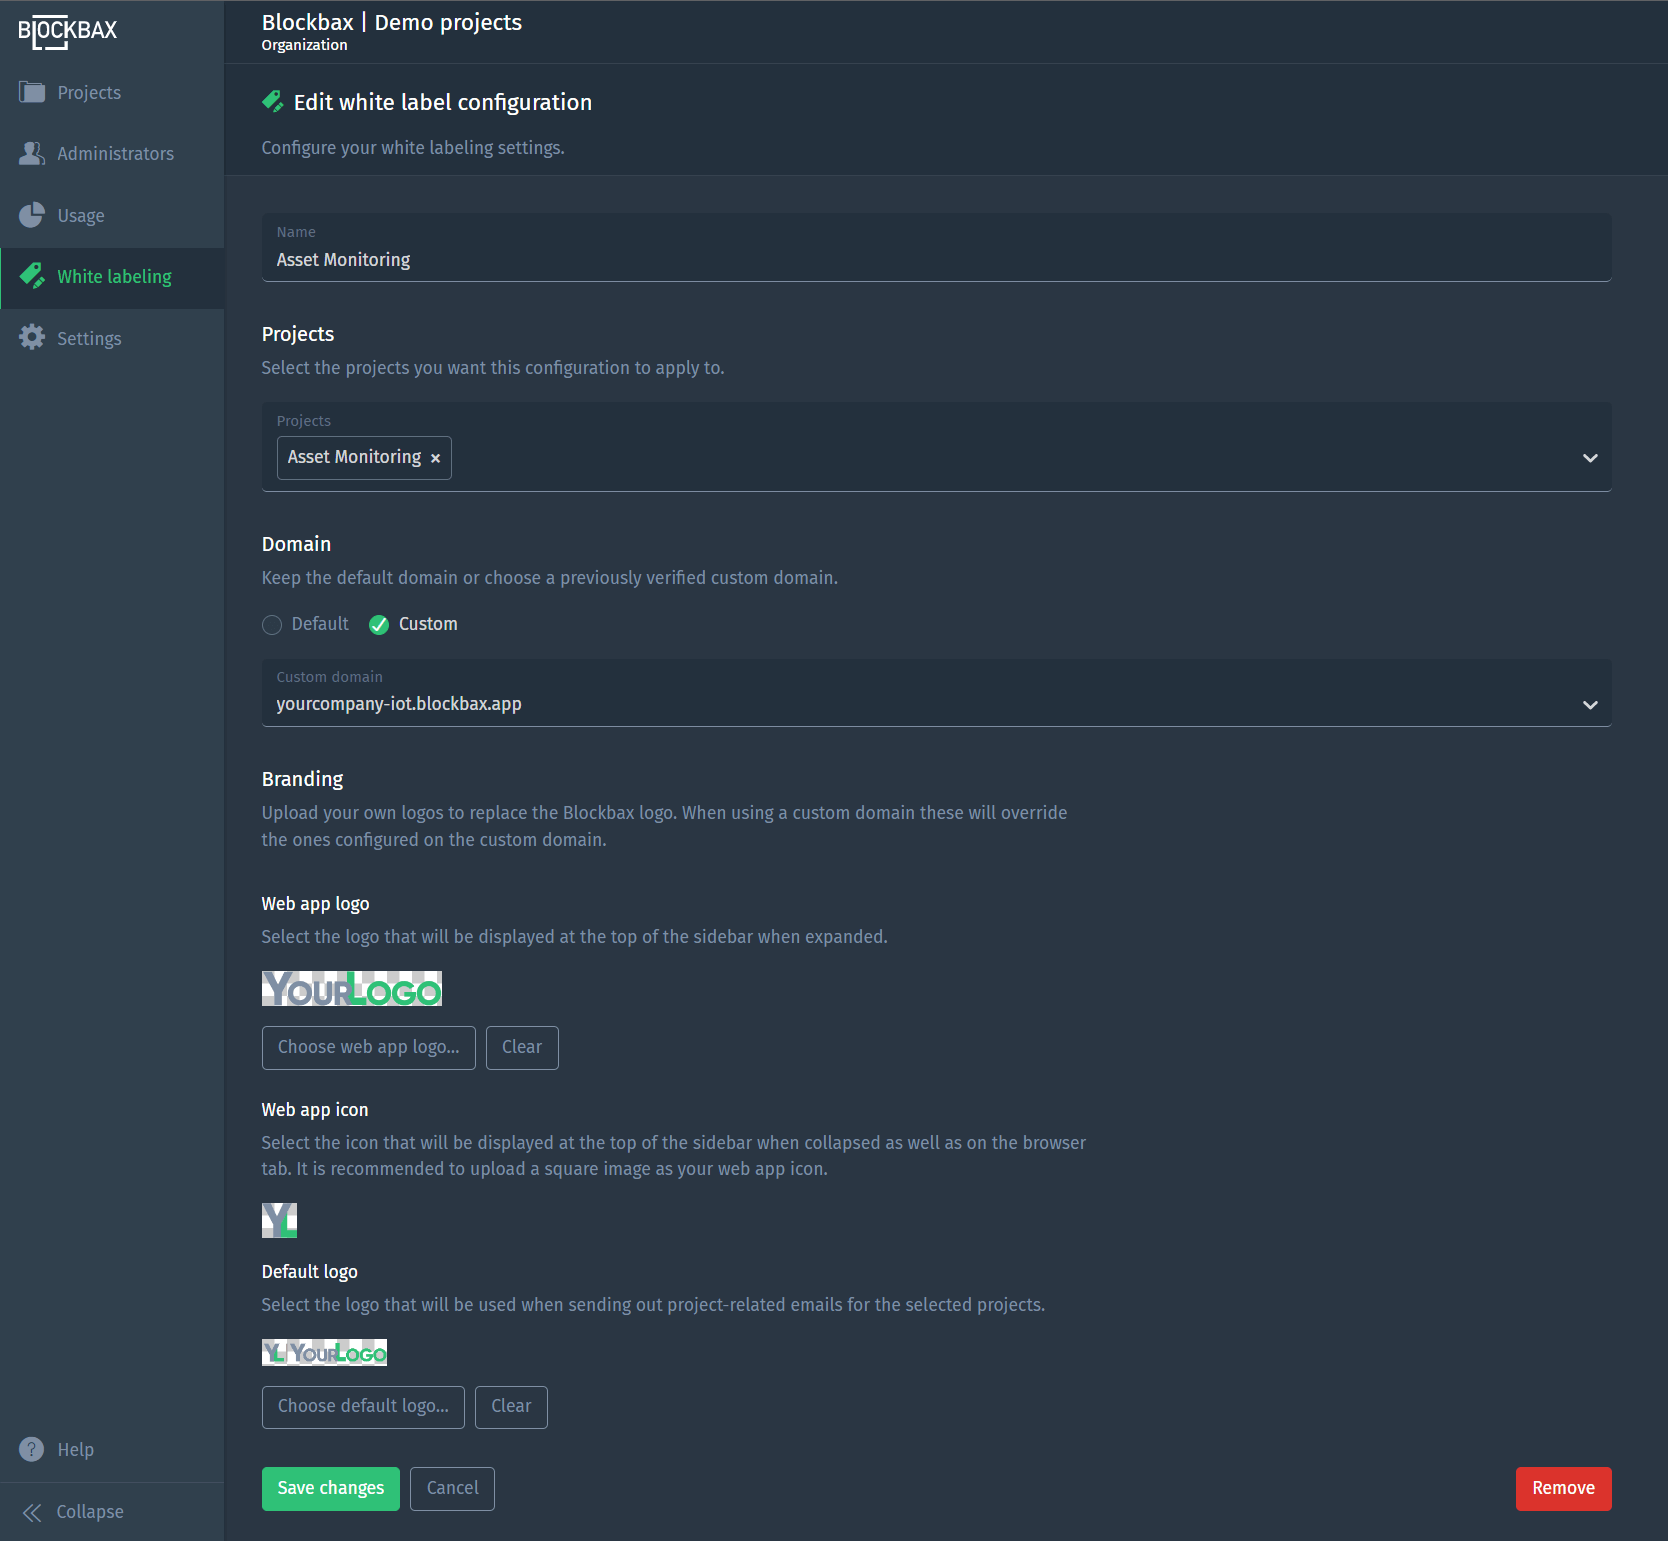Screen dimensions: 1668x1541
Task: Click the White labeling tag icon
Action: click(x=32, y=276)
